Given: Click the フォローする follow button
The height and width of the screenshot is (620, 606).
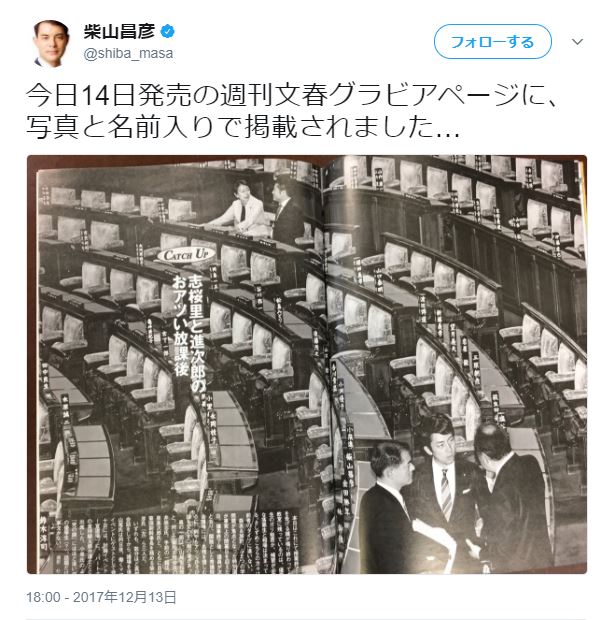Looking at the screenshot, I should pyautogui.click(x=493, y=42).
